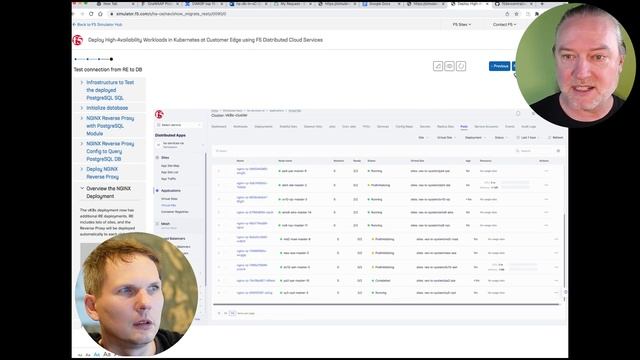Expand Infrastructure to Test the deployed PostgreSQL SQL
The image size is (640, 360).
109,90
